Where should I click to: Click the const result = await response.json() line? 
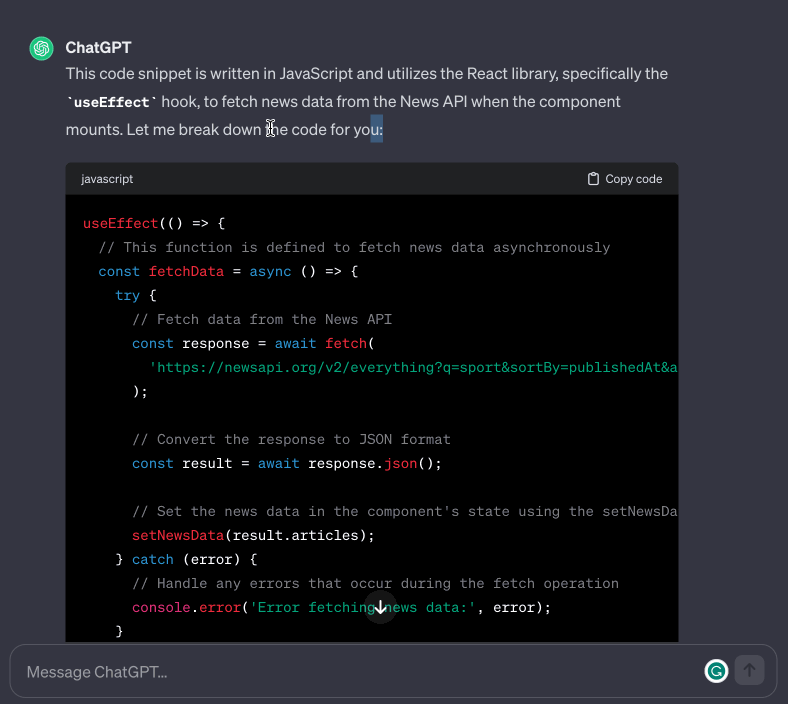(x=287, y=463)
